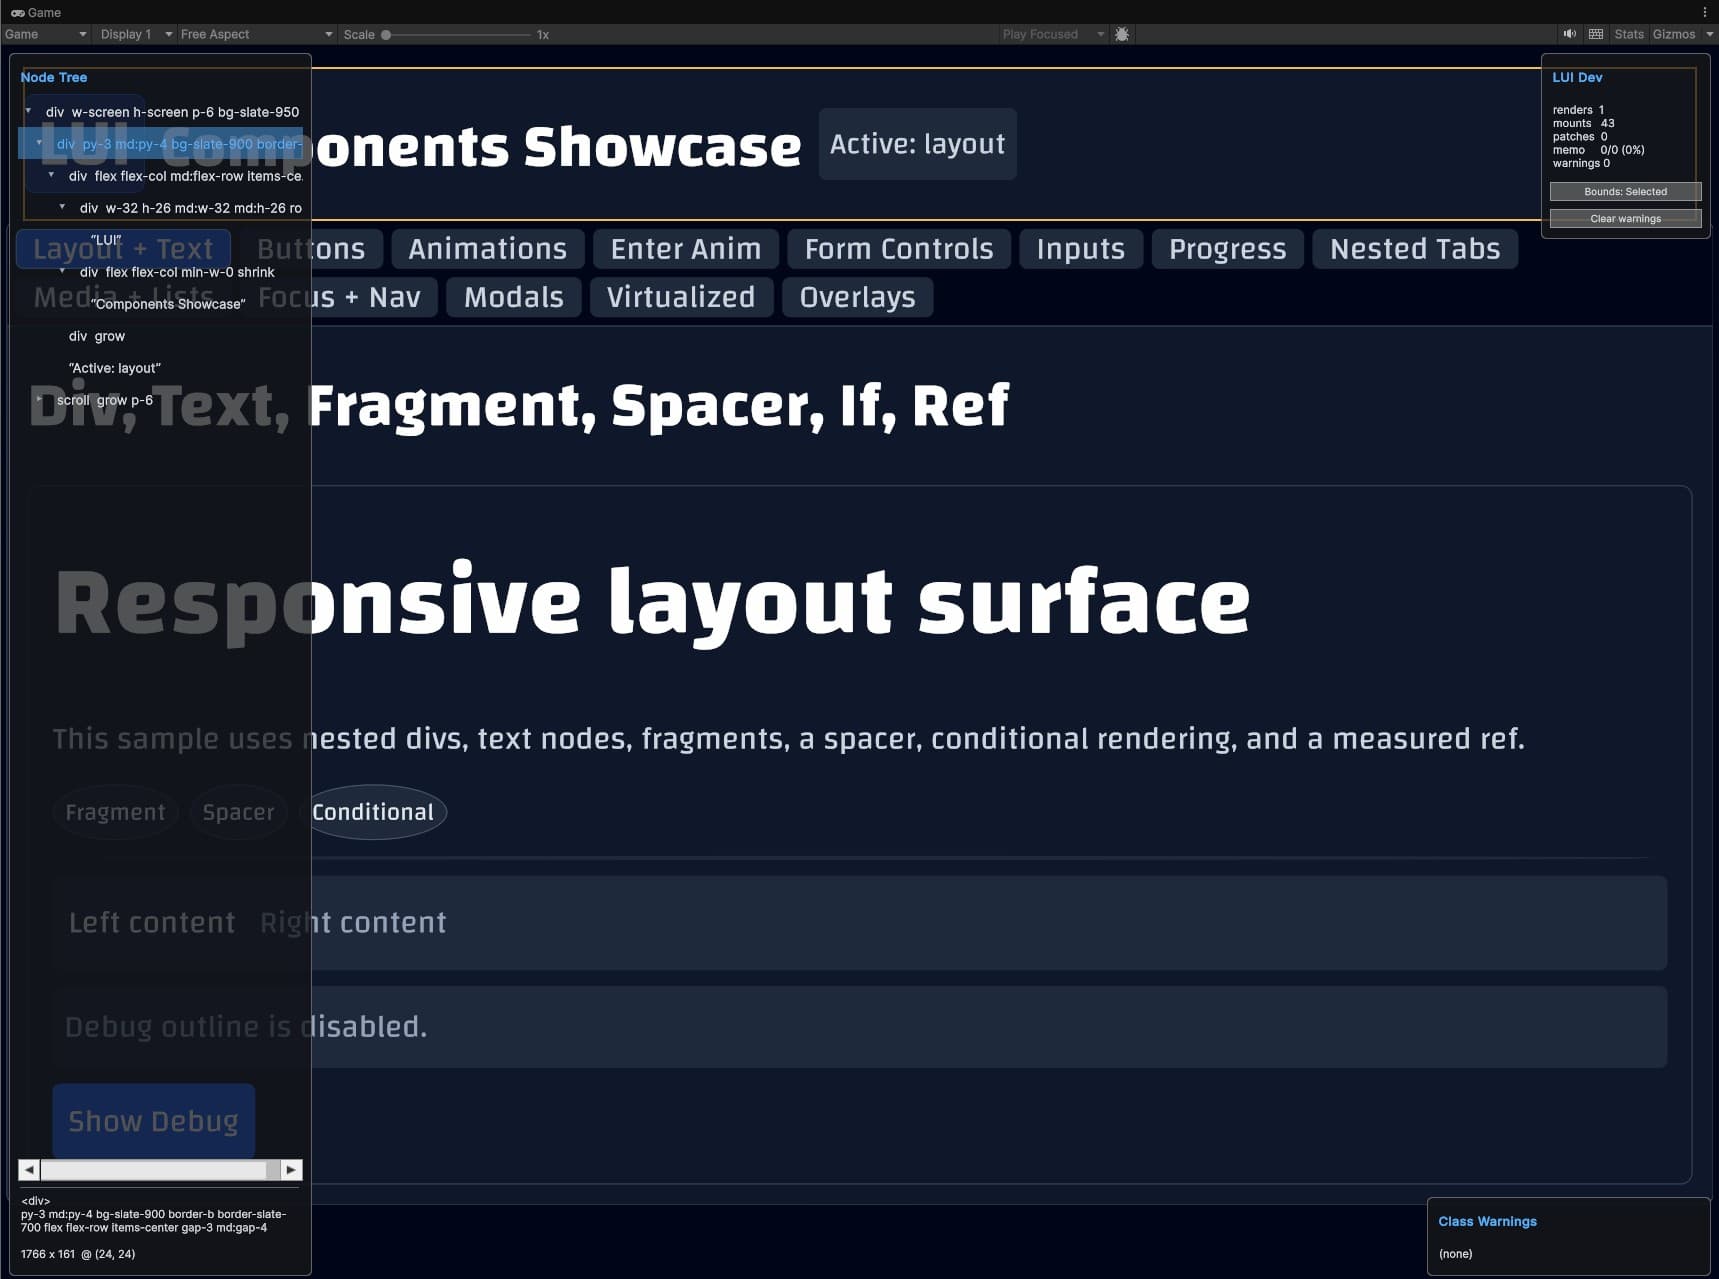
Task: Click the Clear warnings button
Action: coord(1625,218)
